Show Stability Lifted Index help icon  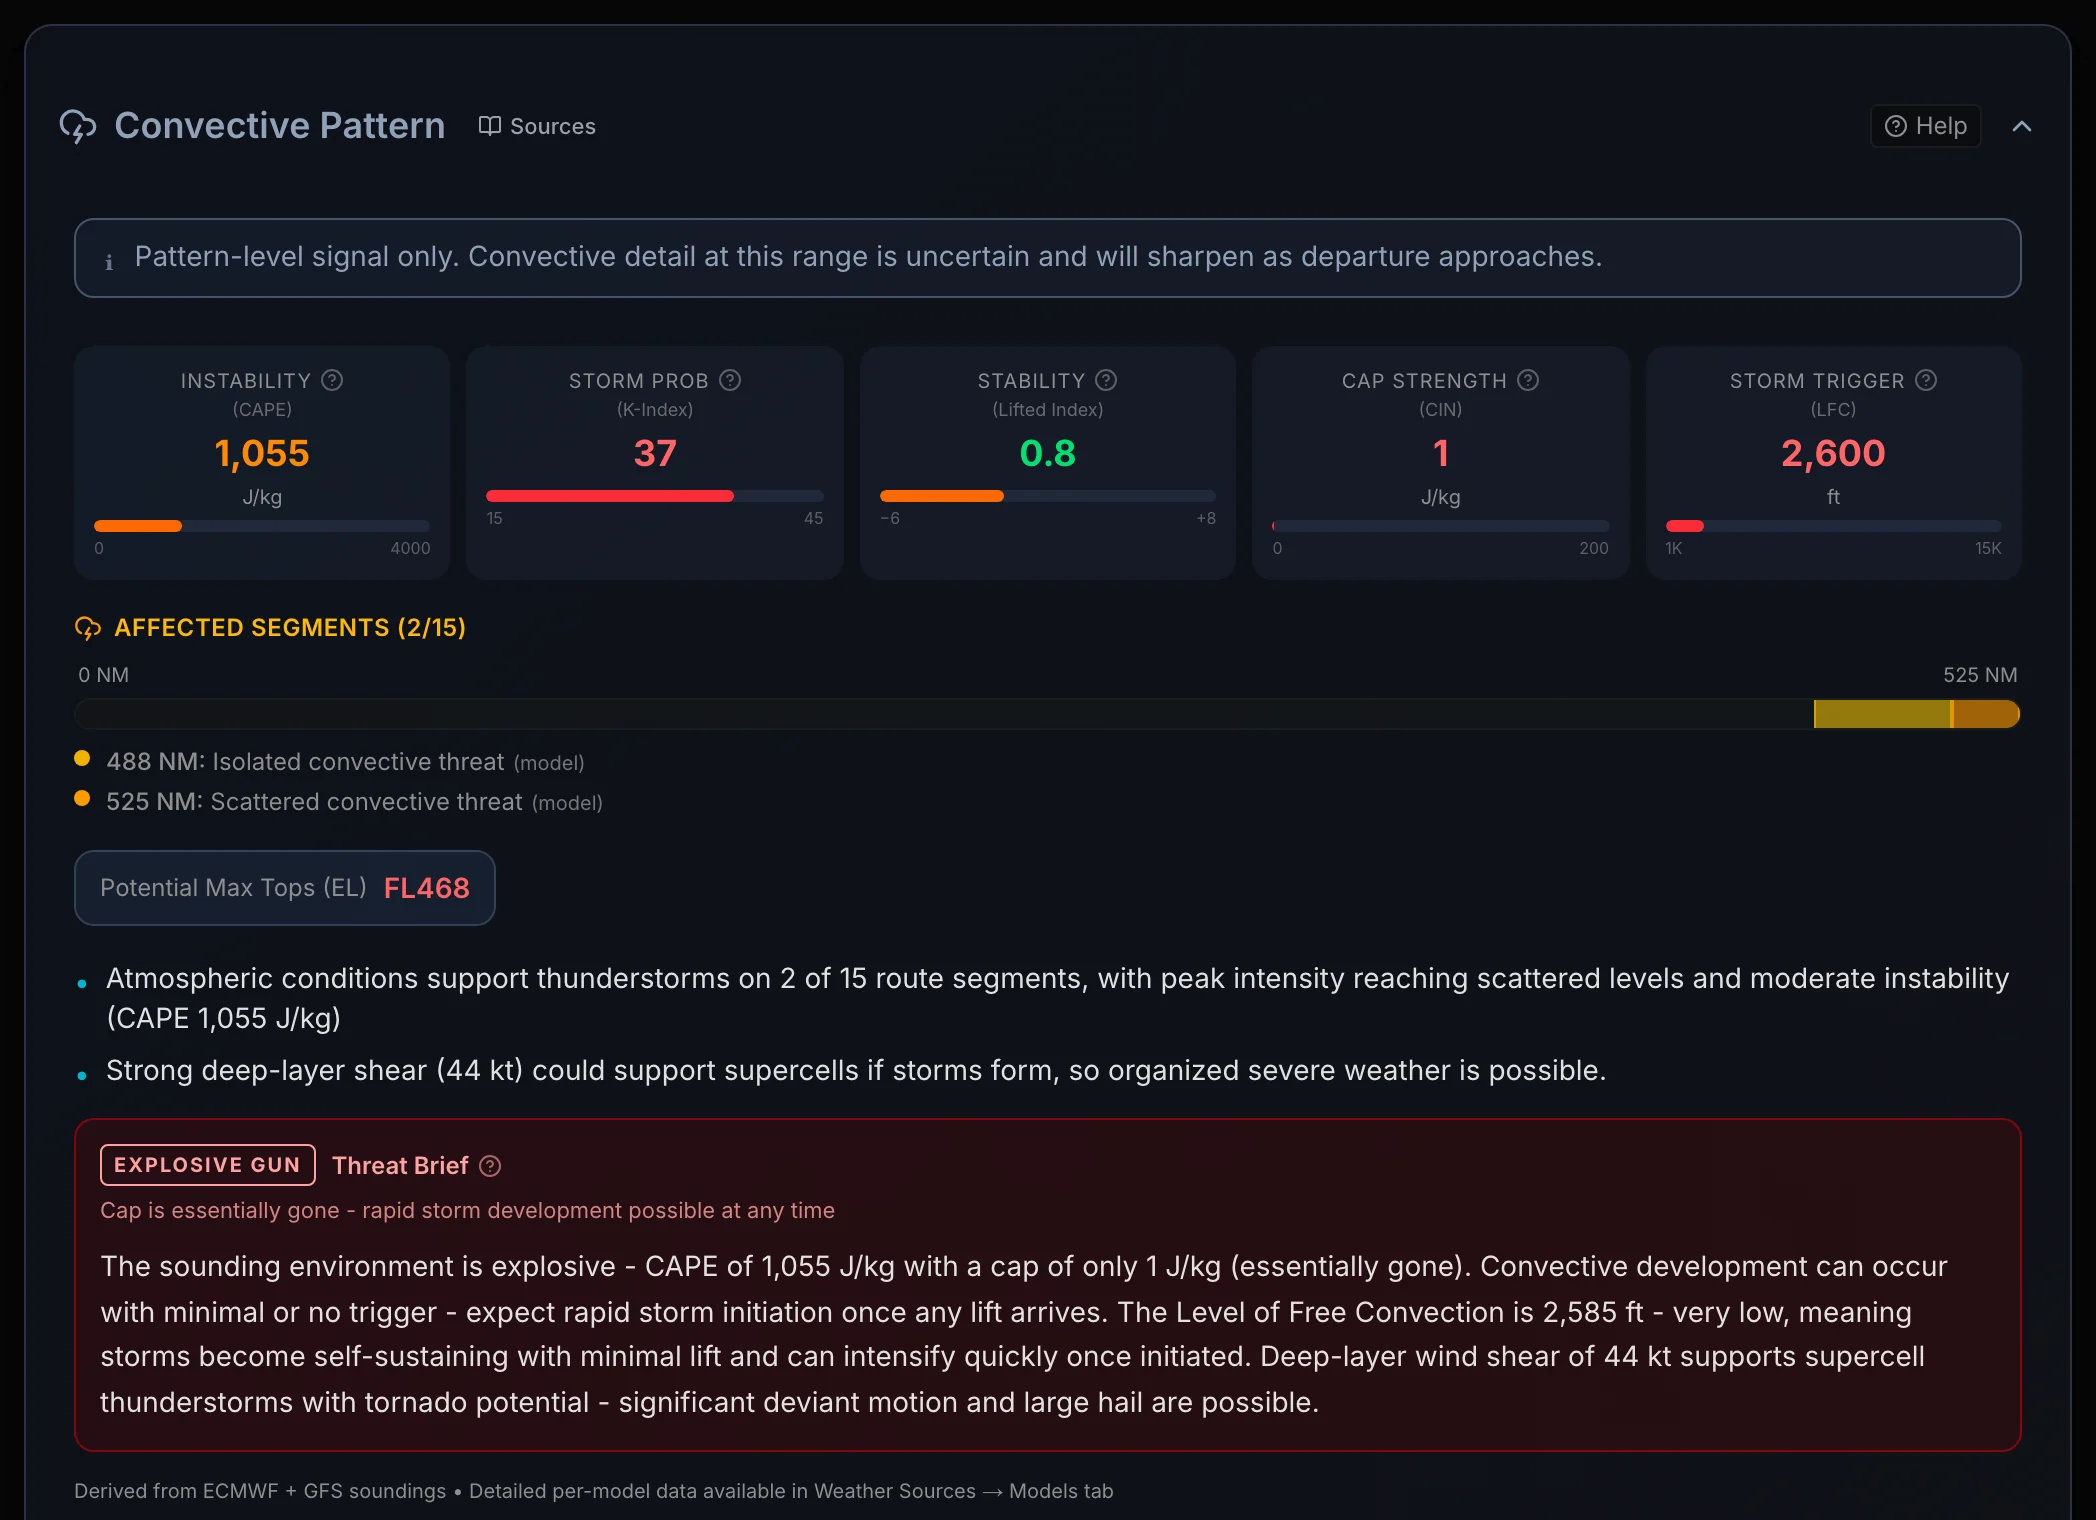(1106, 380)
